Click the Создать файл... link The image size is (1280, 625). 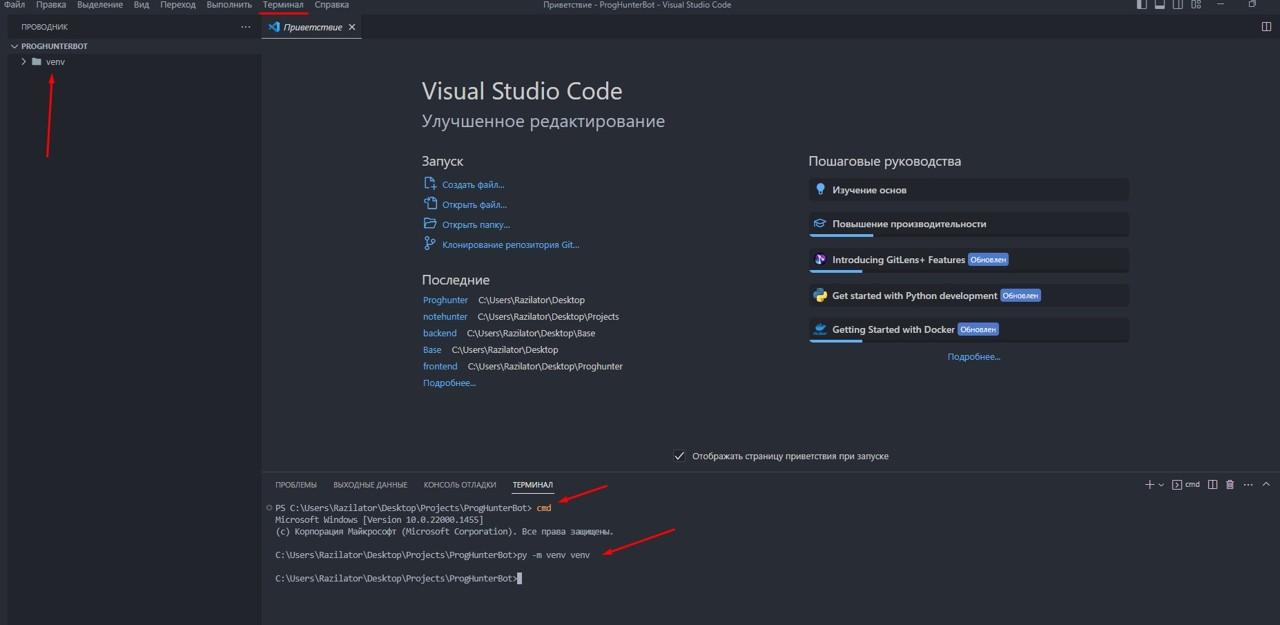(x=473, y=185)
